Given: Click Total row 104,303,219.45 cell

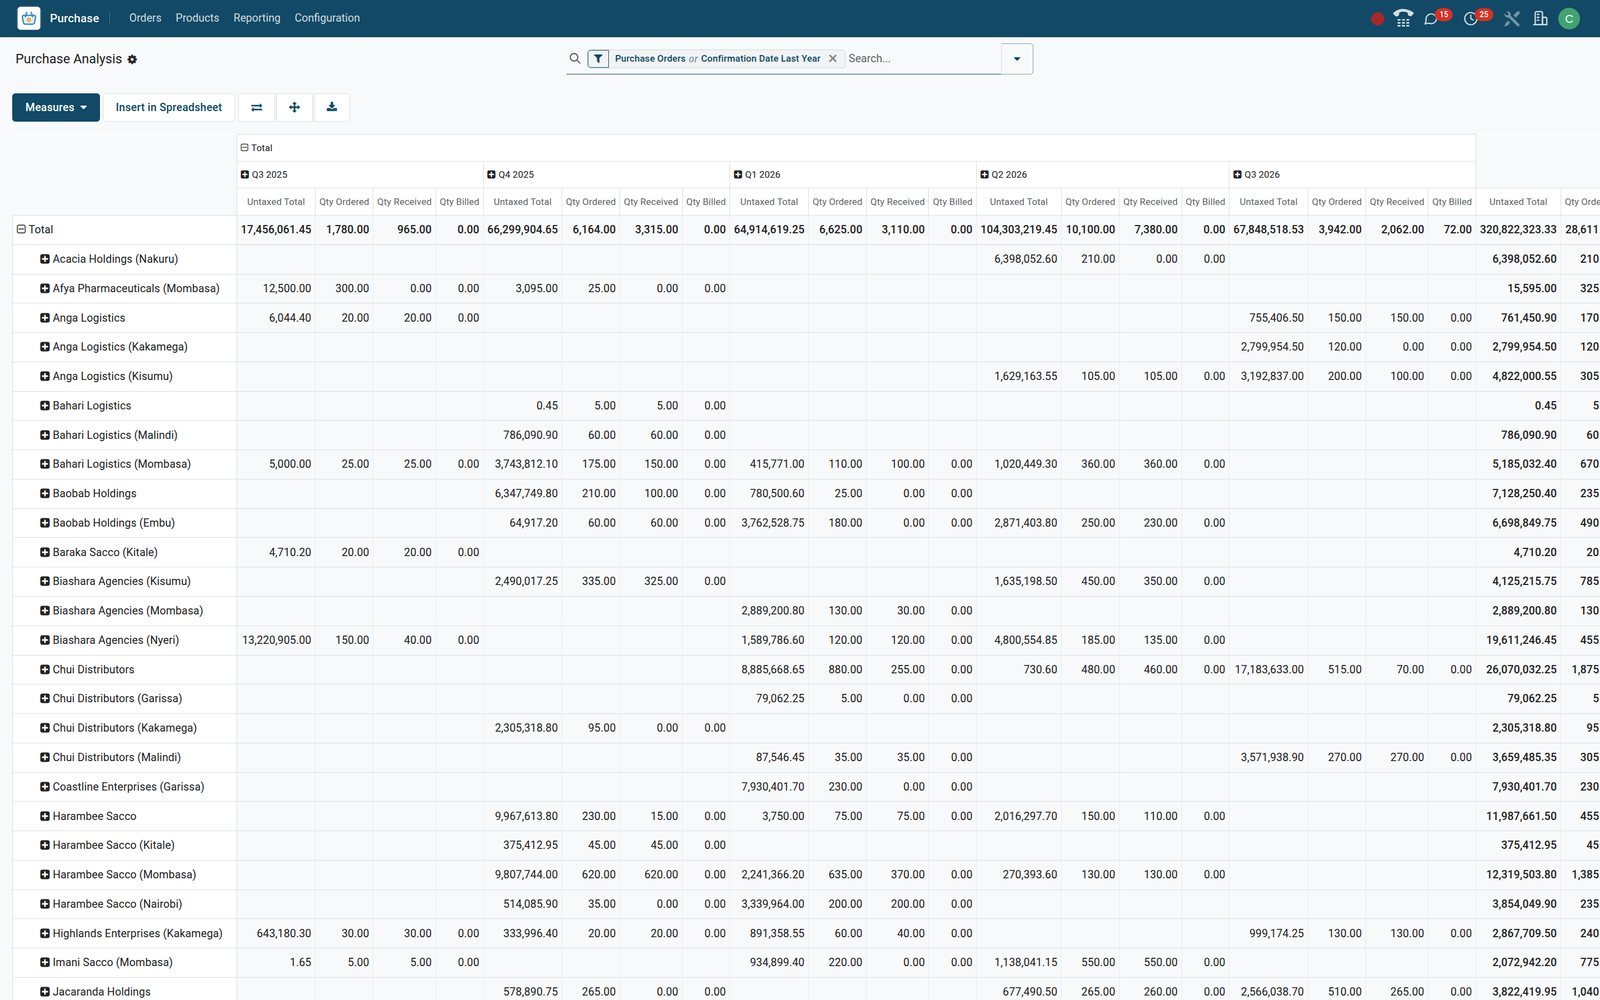Looking at the screenshot, I should 1019,230.
